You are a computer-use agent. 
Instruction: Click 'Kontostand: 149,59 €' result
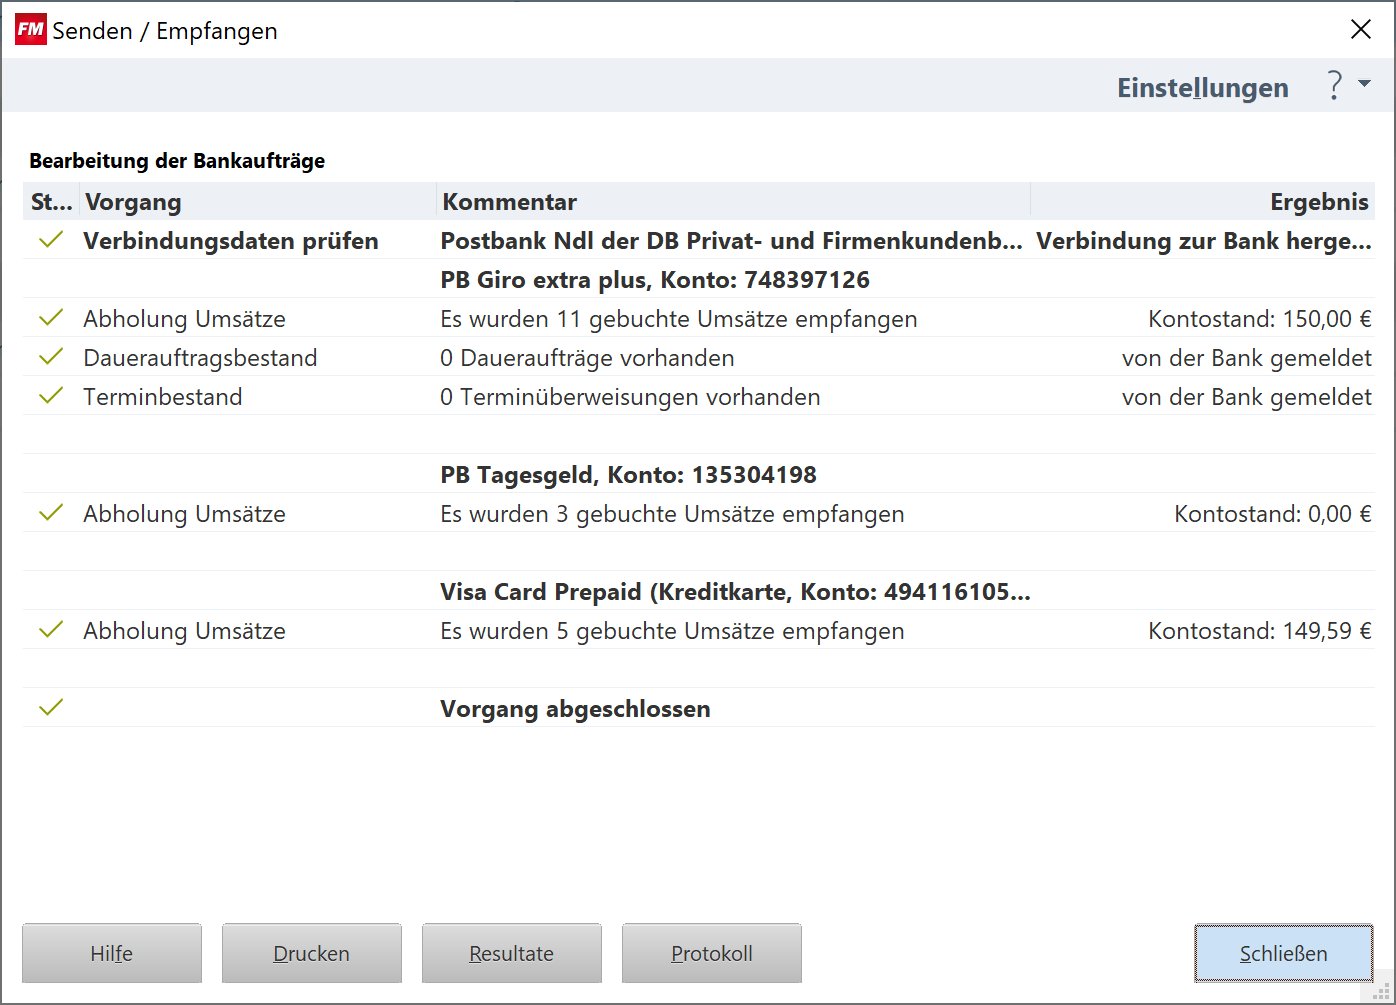[1260, 631]
